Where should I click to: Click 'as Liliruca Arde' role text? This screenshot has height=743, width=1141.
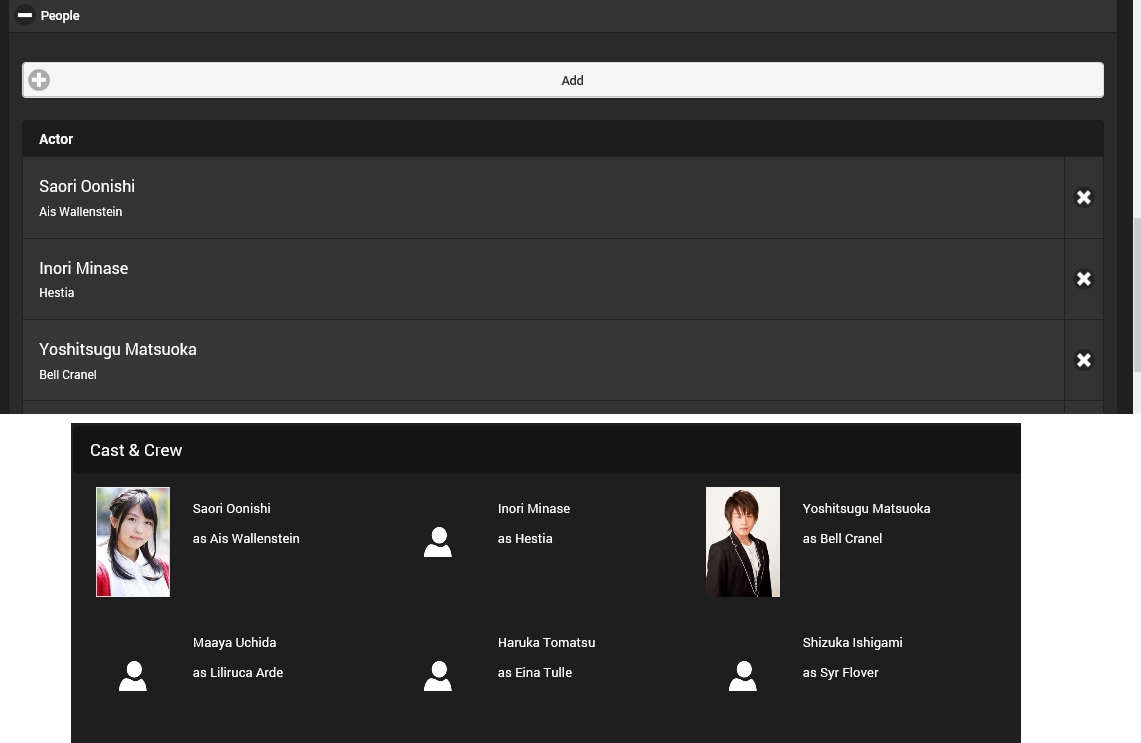point(238,672)
